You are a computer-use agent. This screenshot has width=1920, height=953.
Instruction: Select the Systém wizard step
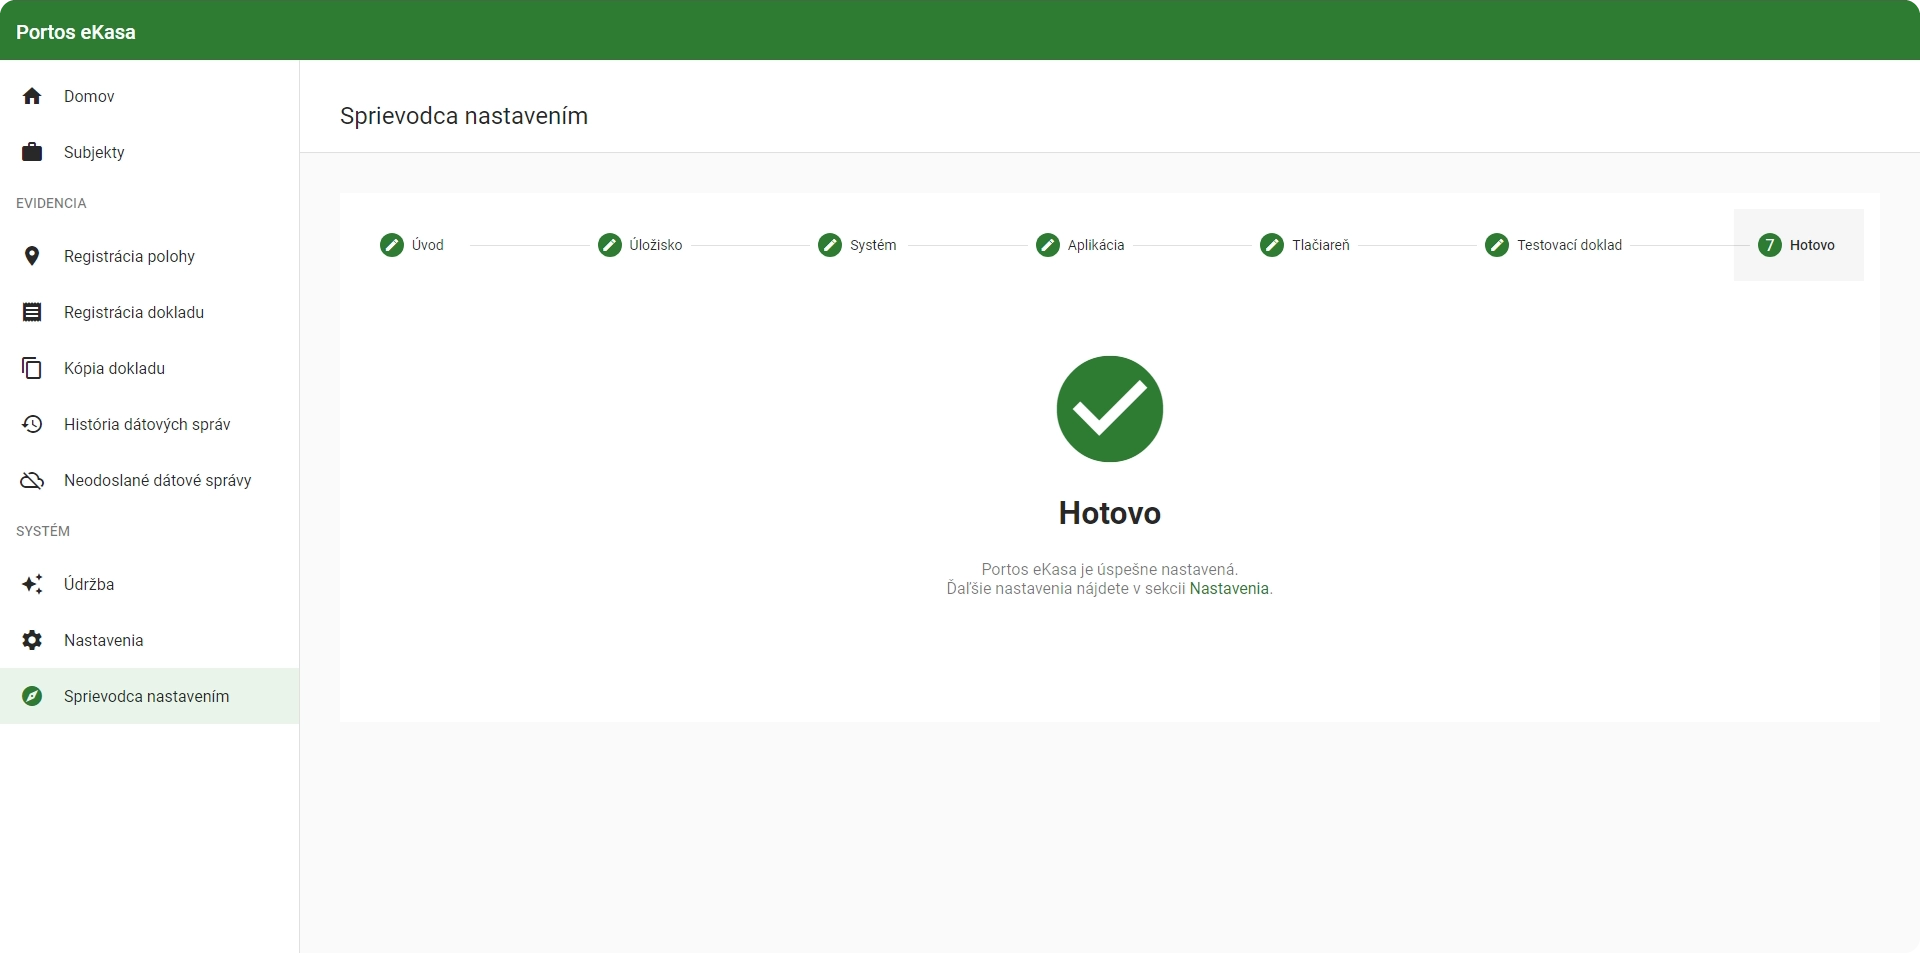click(x=857, y=245)
